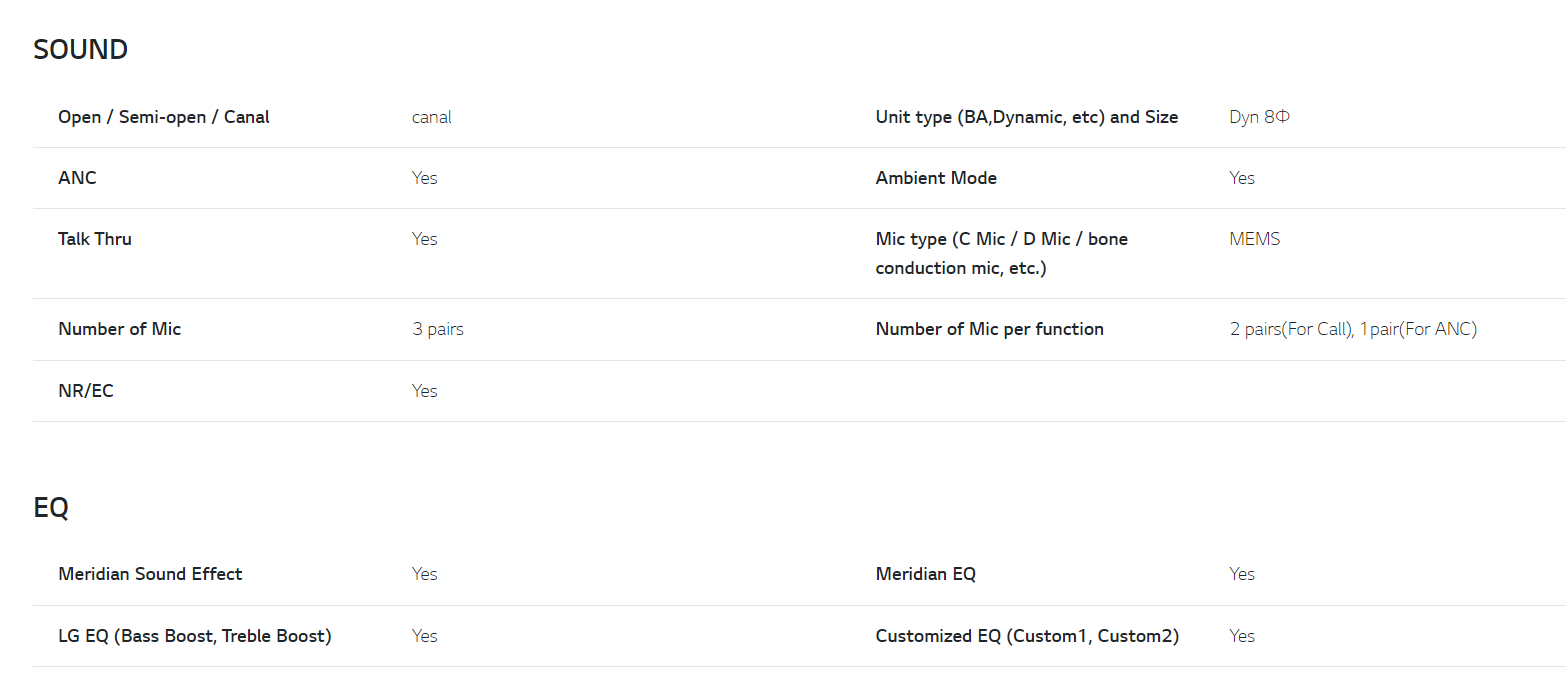Select the 'Open / Semi-open / Canal' label
This screenshot has height=698, width=1566.
(x=164, y=117)
